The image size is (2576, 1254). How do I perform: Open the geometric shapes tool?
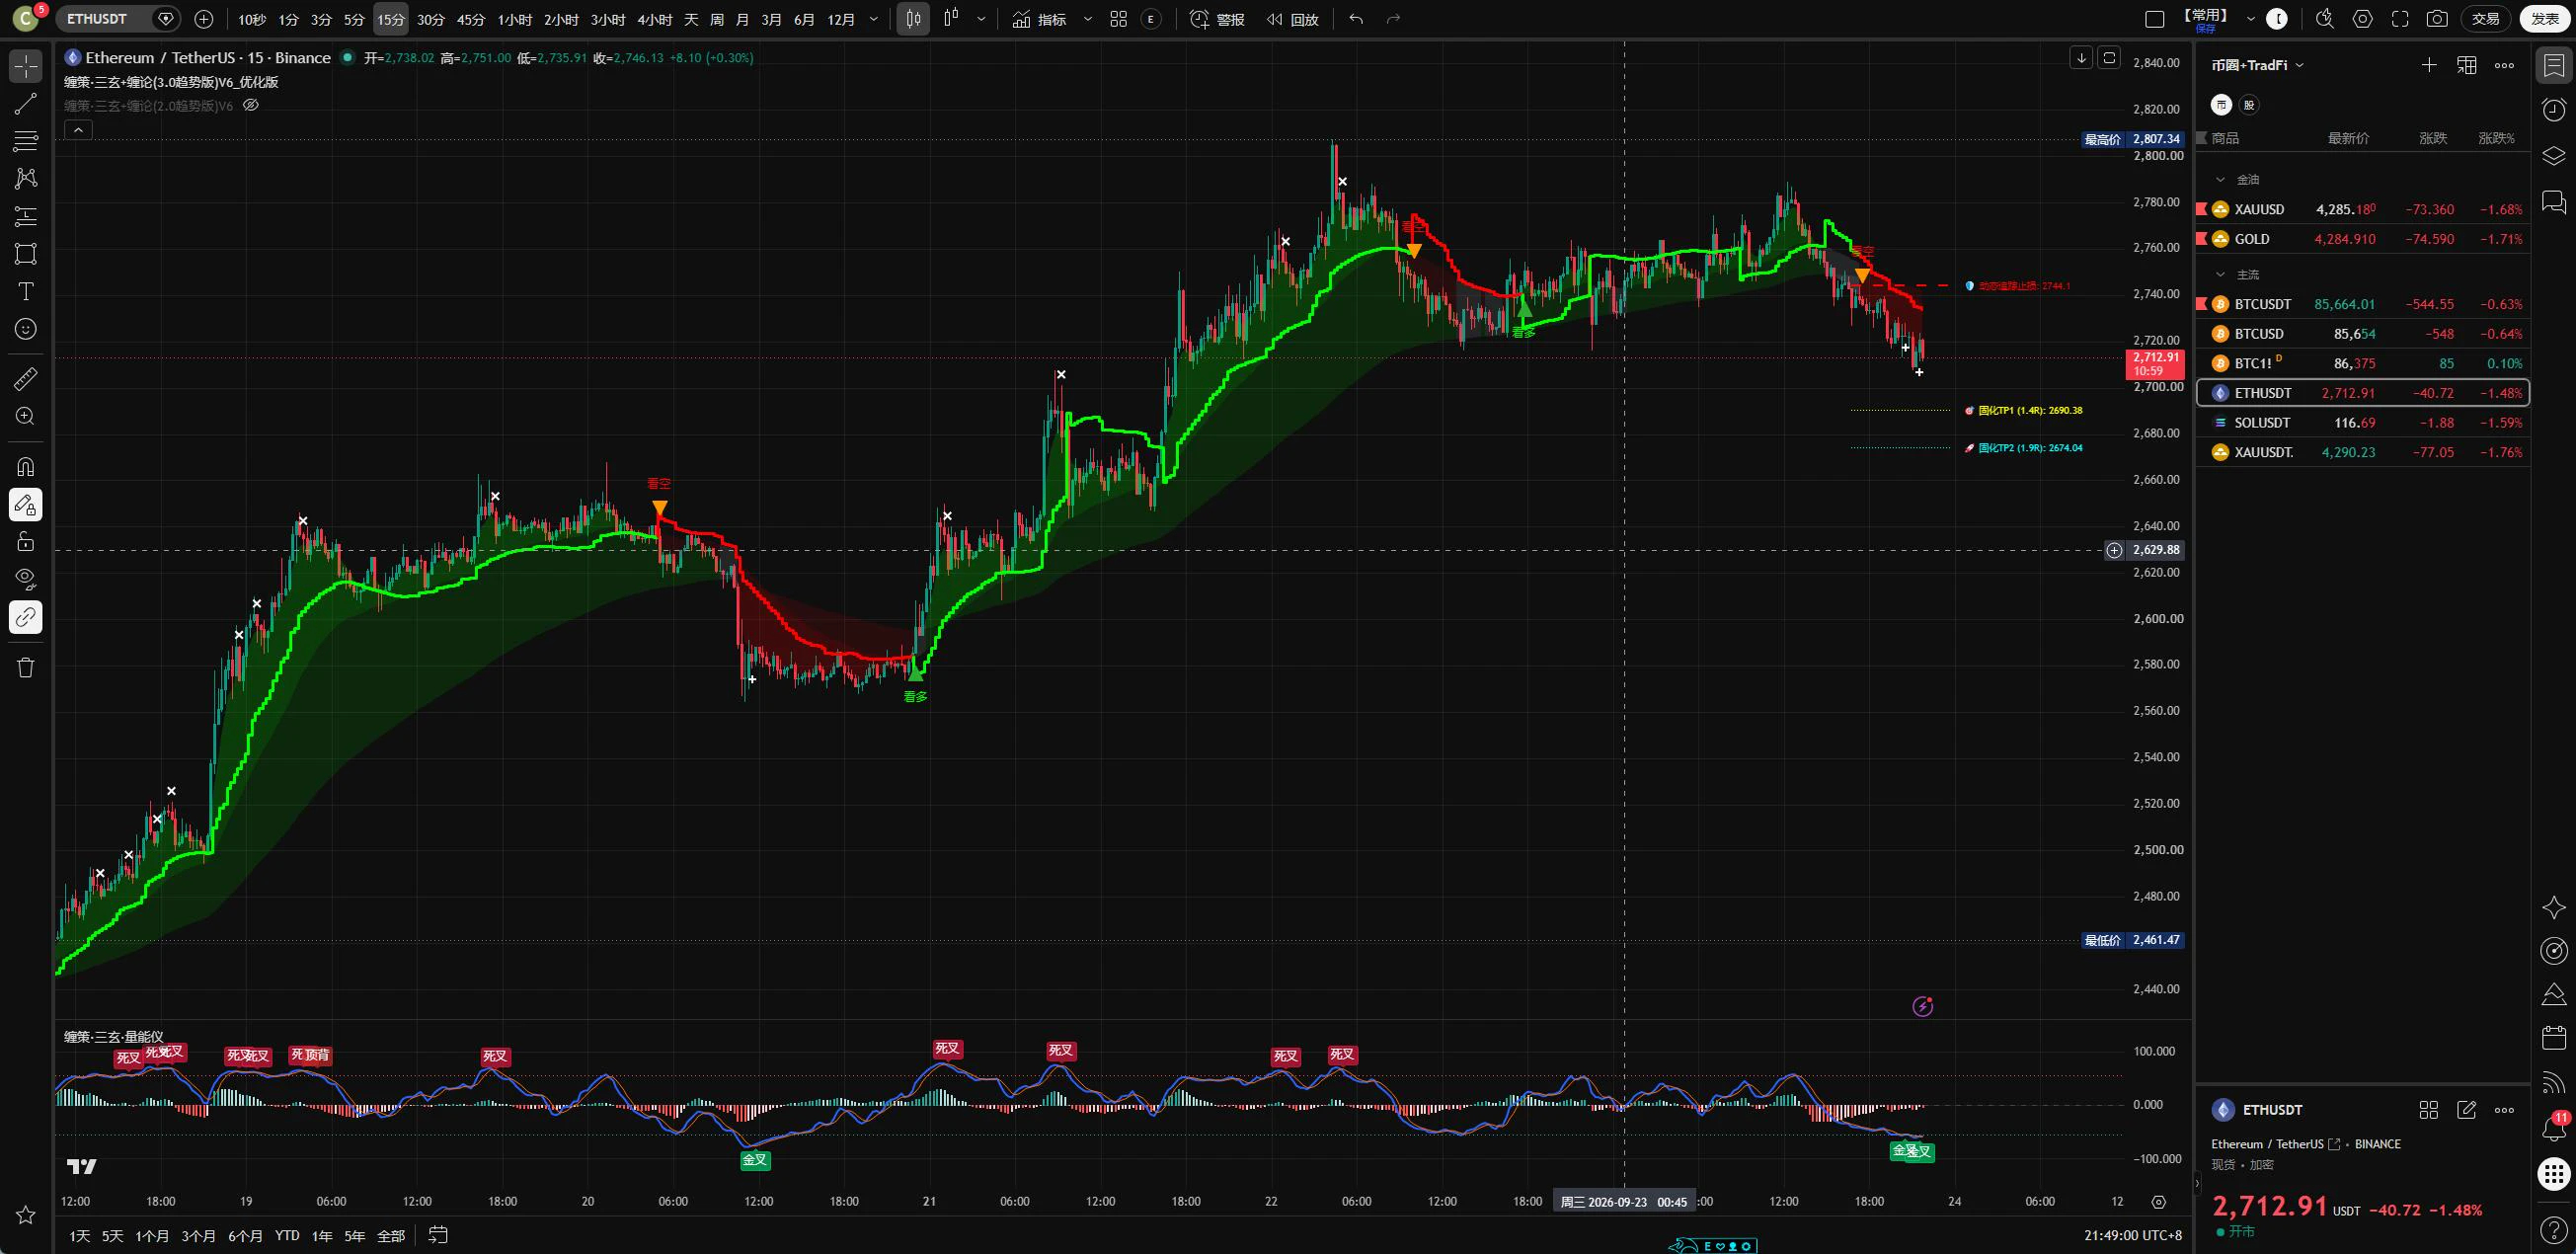(x=26, y=254)
